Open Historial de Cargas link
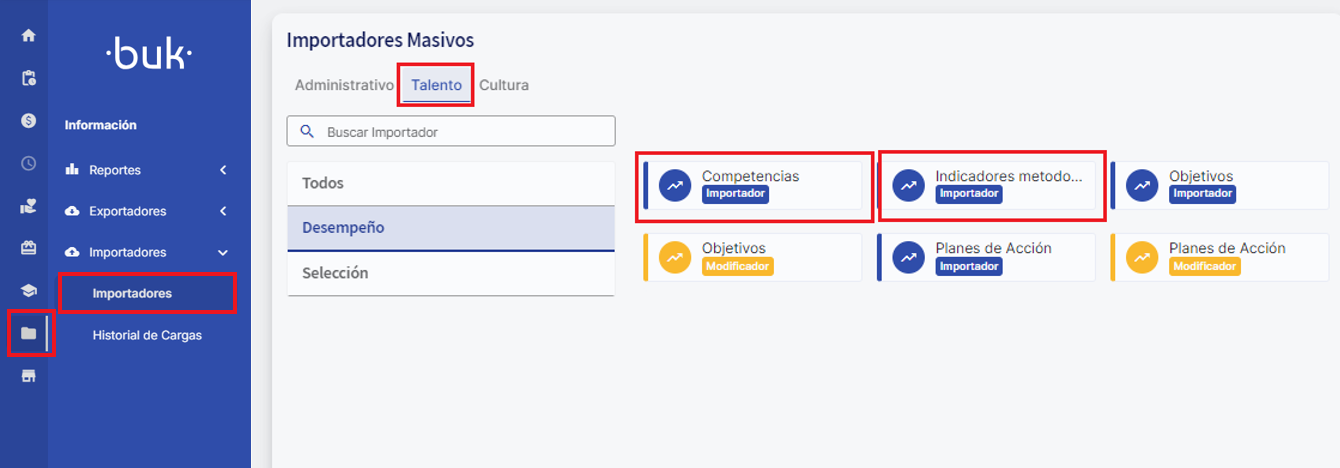 (147, 335)
